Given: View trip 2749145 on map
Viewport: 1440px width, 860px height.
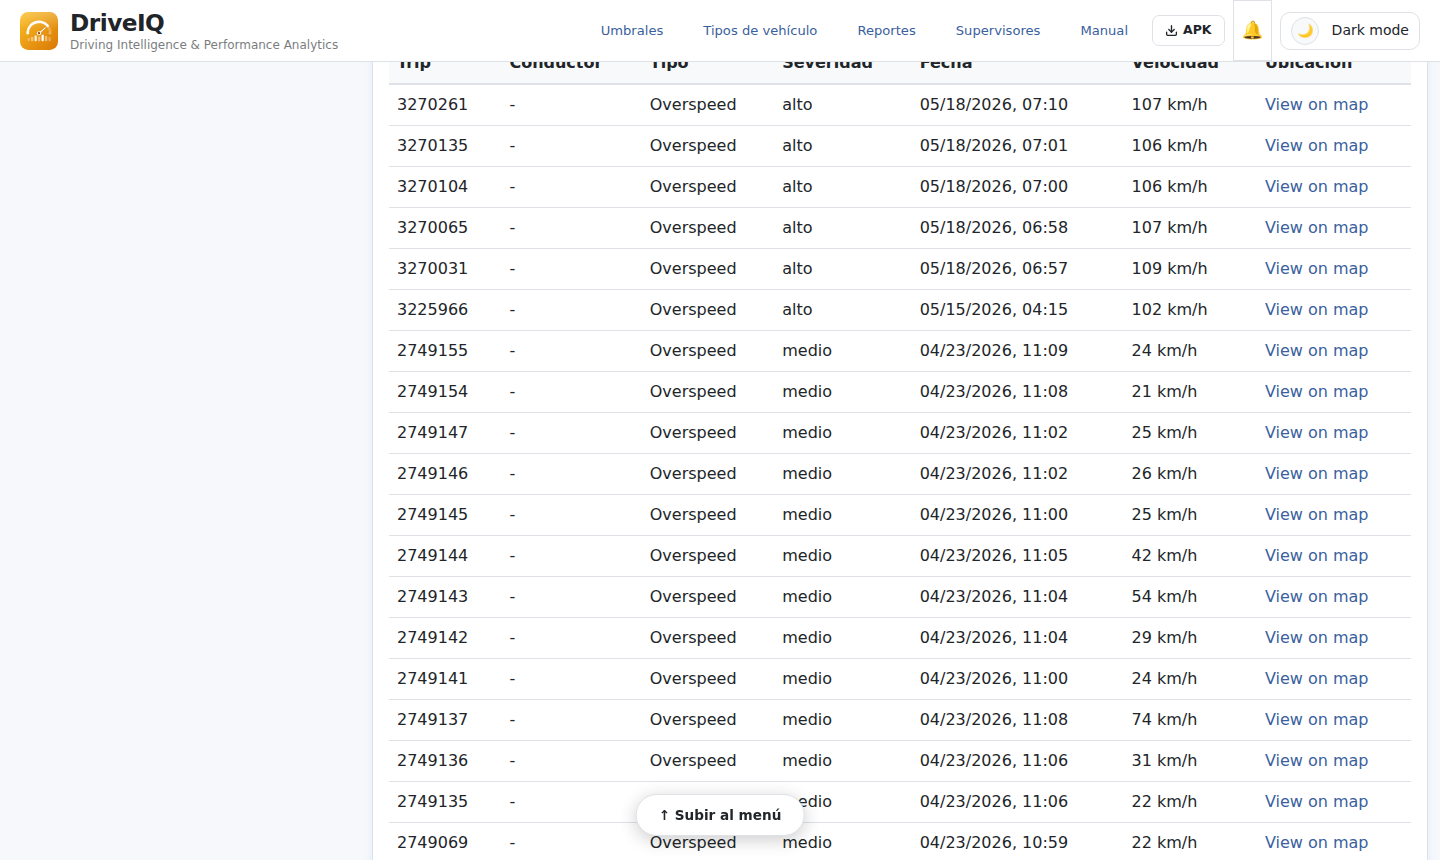Looking at the screenshot, I should [1316, 515].
